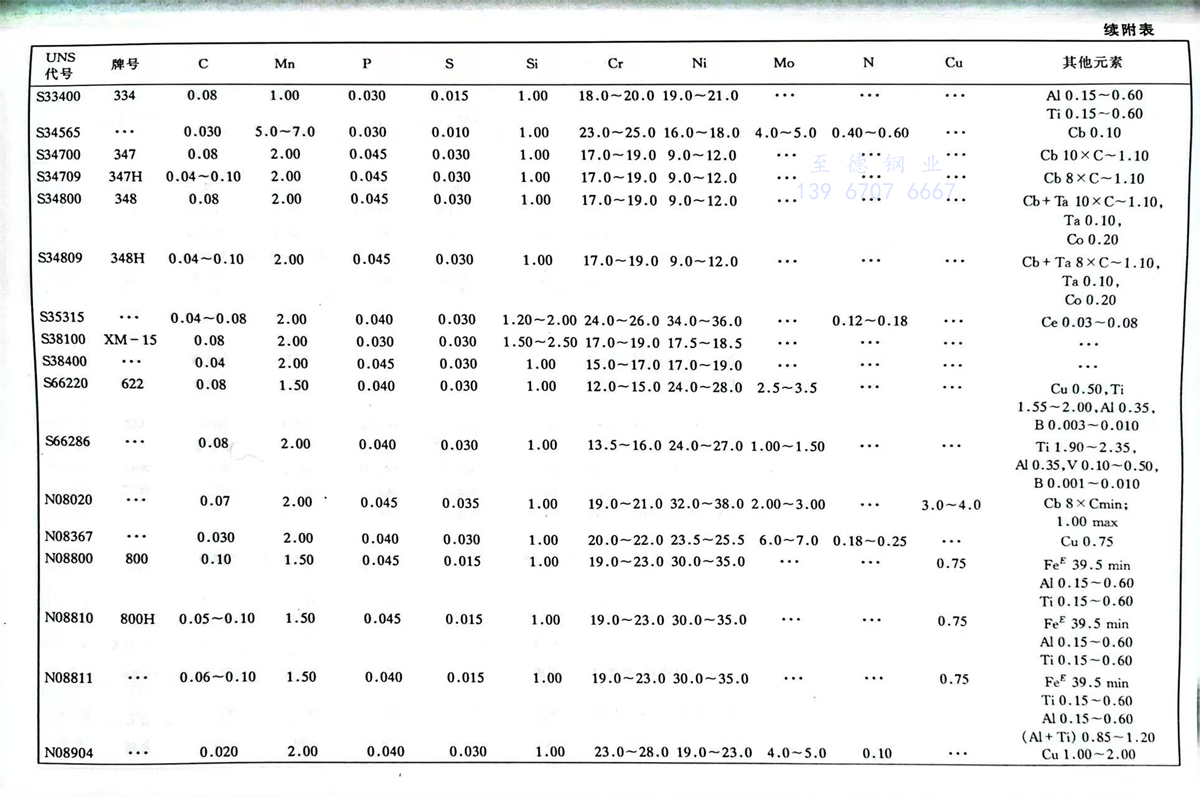Select the XM-15 grade cell
This screenshot has height=797, width=1200.
pyautogui.click(x=130, y=340)
